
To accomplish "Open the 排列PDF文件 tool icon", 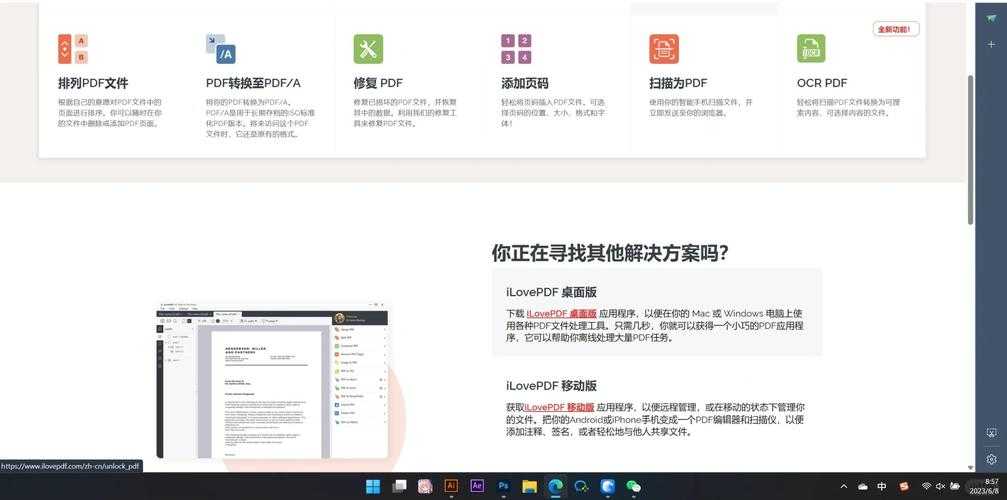I will click(x=72, y=49).
